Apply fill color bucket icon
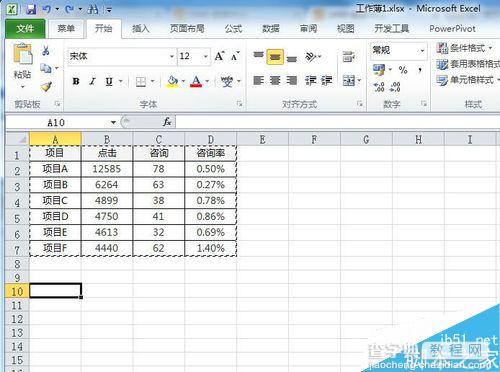 [172, 81]
